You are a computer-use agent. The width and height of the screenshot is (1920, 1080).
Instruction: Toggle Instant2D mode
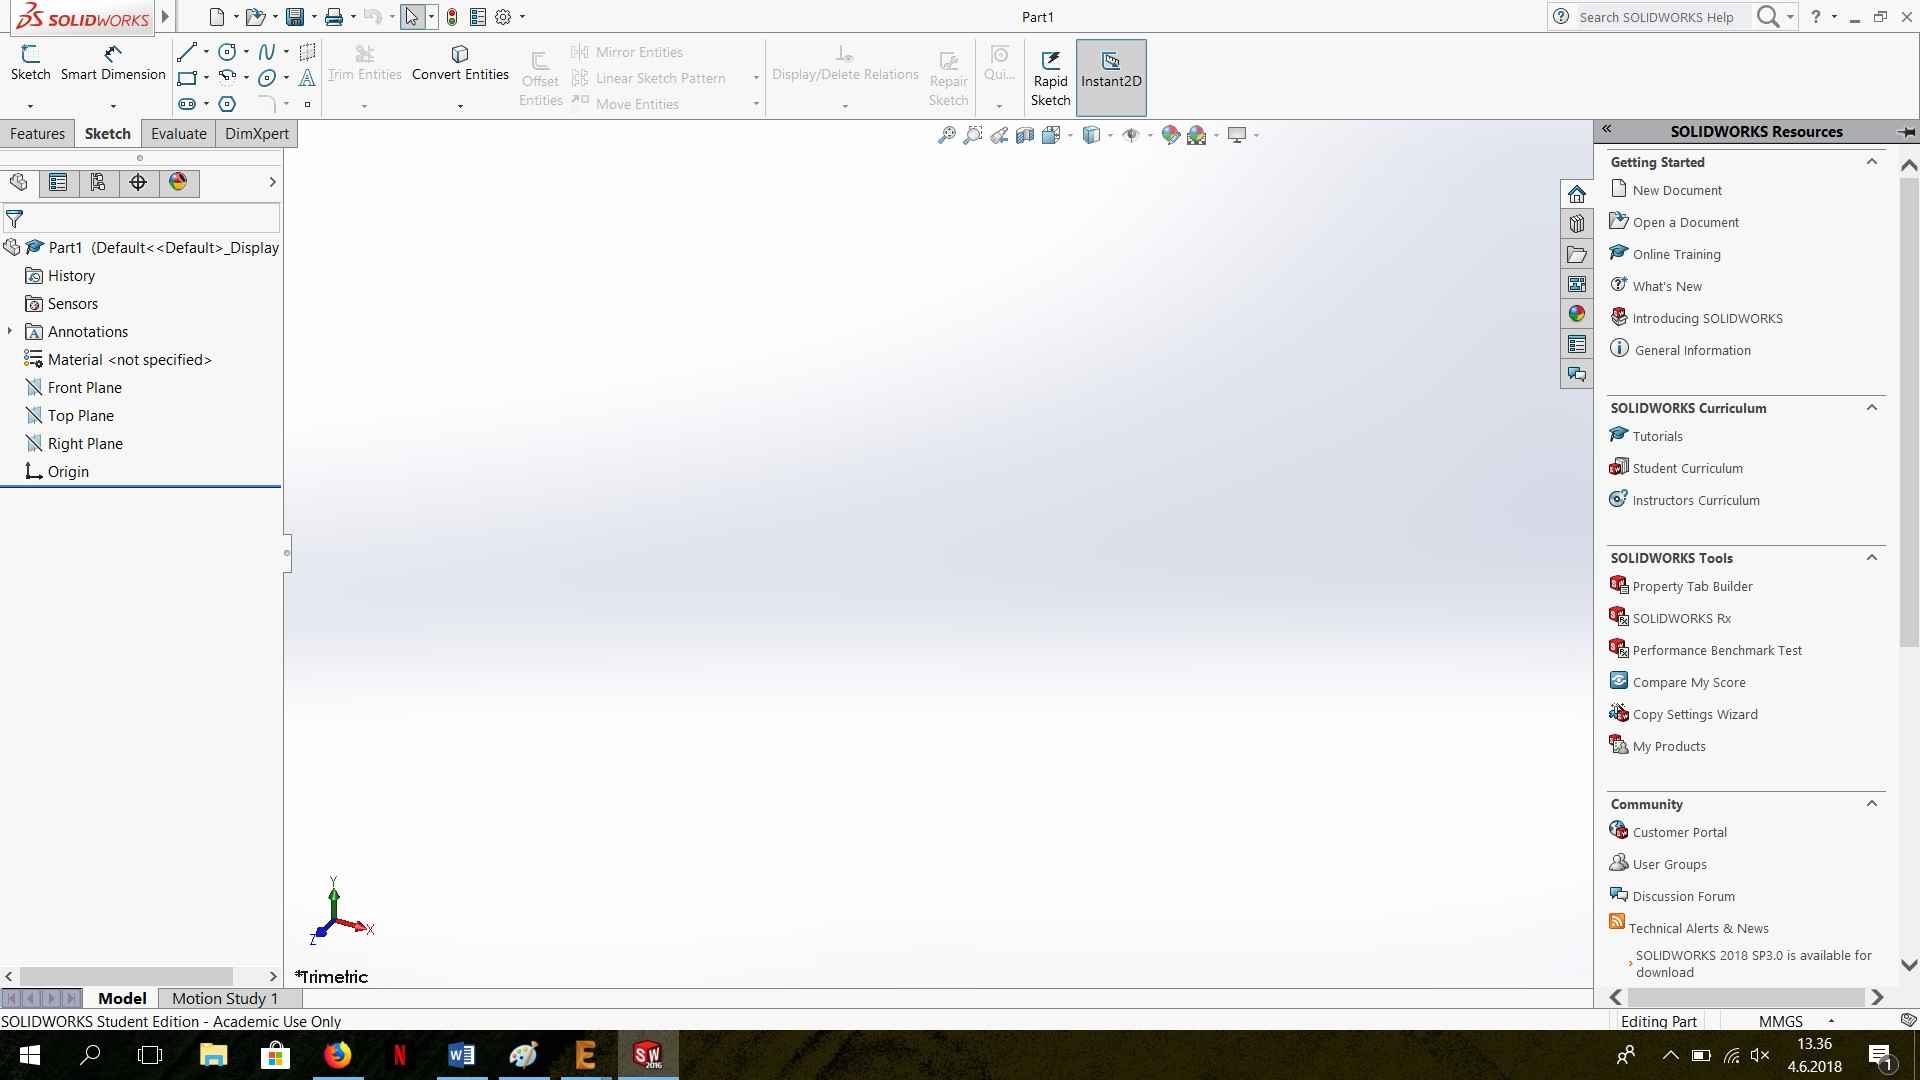click(x=1111, y=79)
